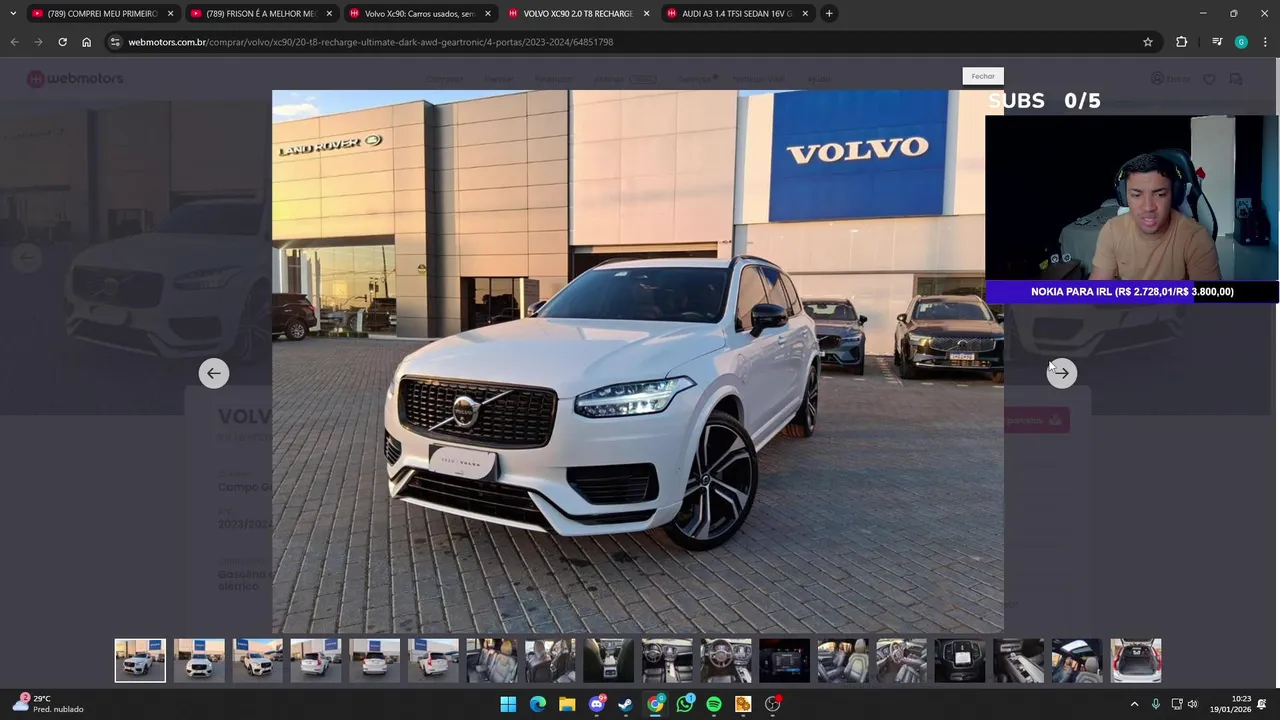This screenshot has height=720, width=1280.
Task: View site information icon in address bar
Action: coord(115,42)
